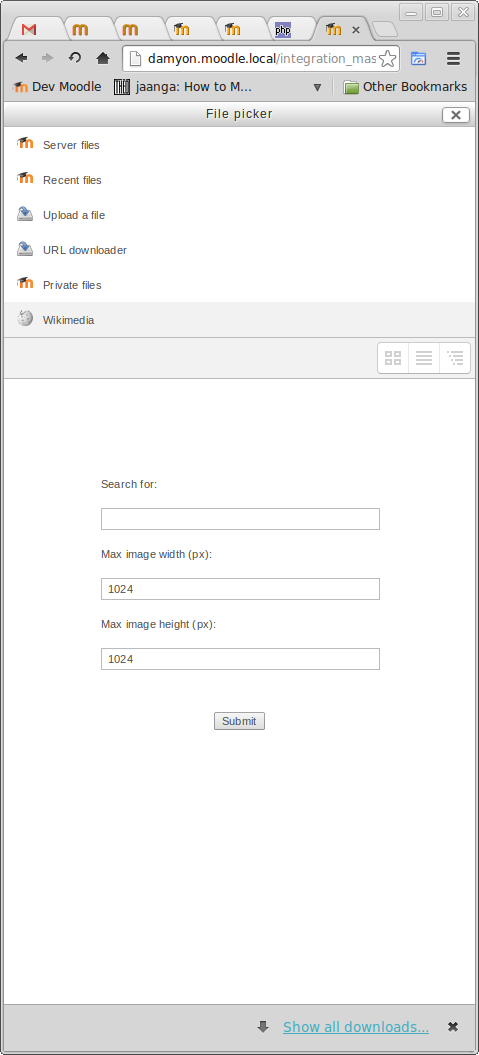This screenshot has height=1055, width=479.
Task: Bookmark this page with star icon
Action: 388,59
